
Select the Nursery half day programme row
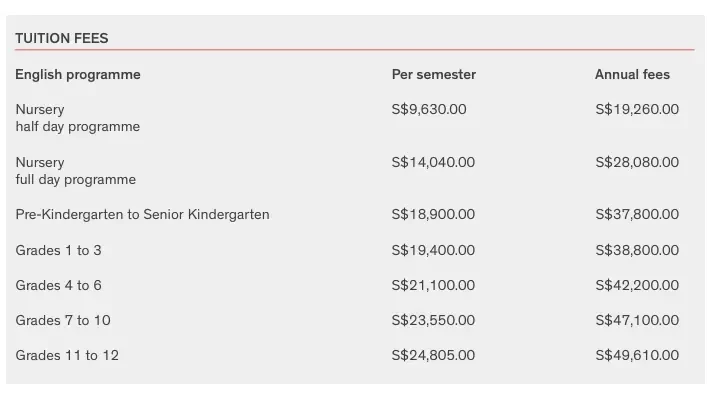pyautogui.click(x=355, y=118)
